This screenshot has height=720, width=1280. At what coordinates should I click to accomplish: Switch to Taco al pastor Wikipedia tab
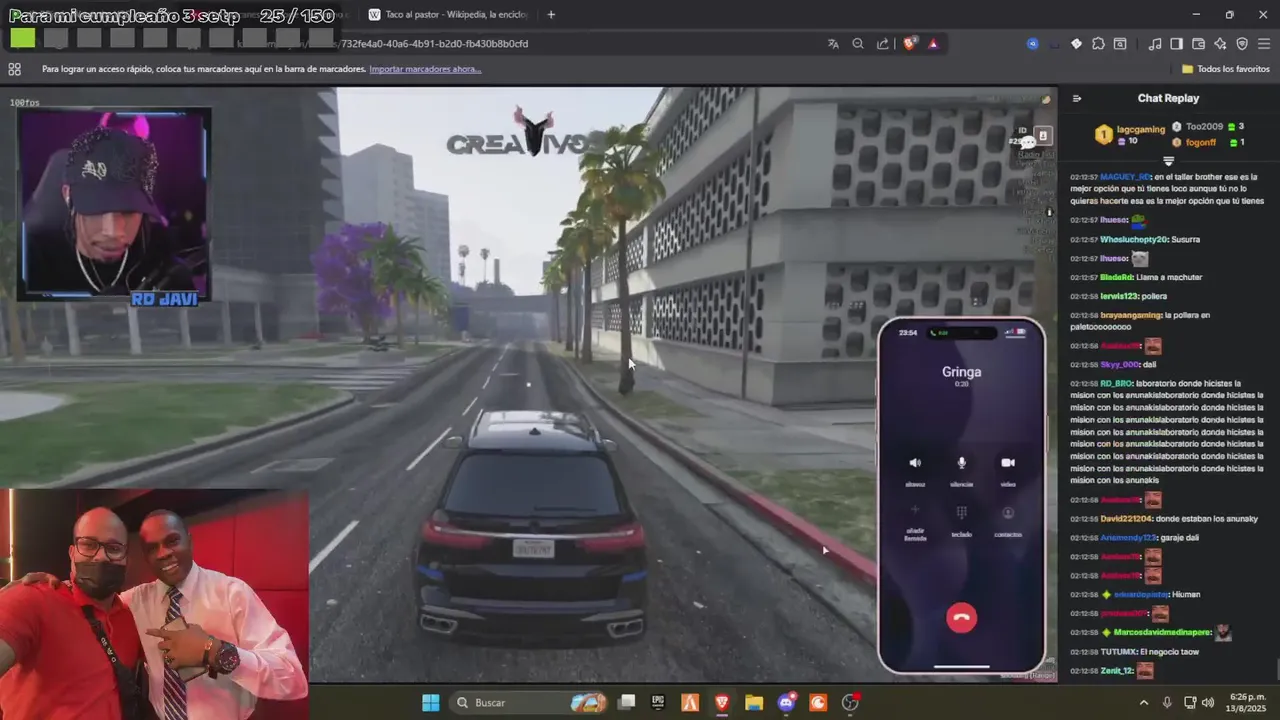448,14
